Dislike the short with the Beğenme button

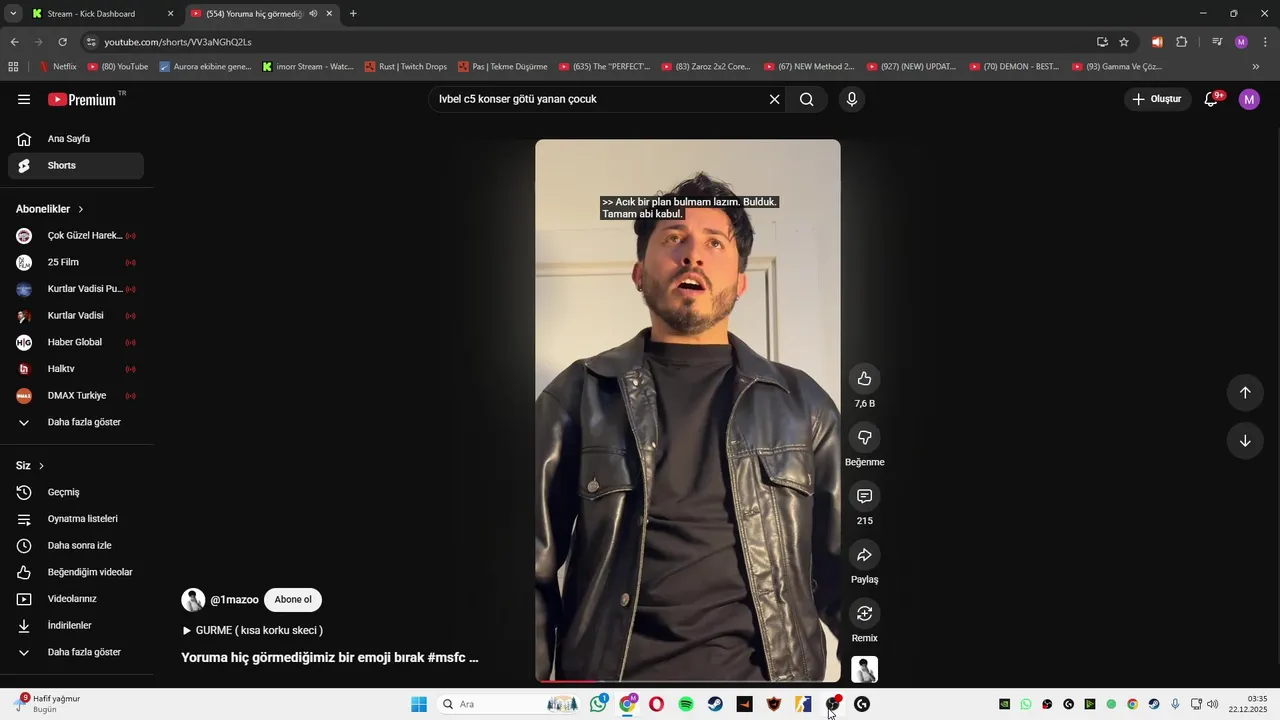tap(865, 437)
